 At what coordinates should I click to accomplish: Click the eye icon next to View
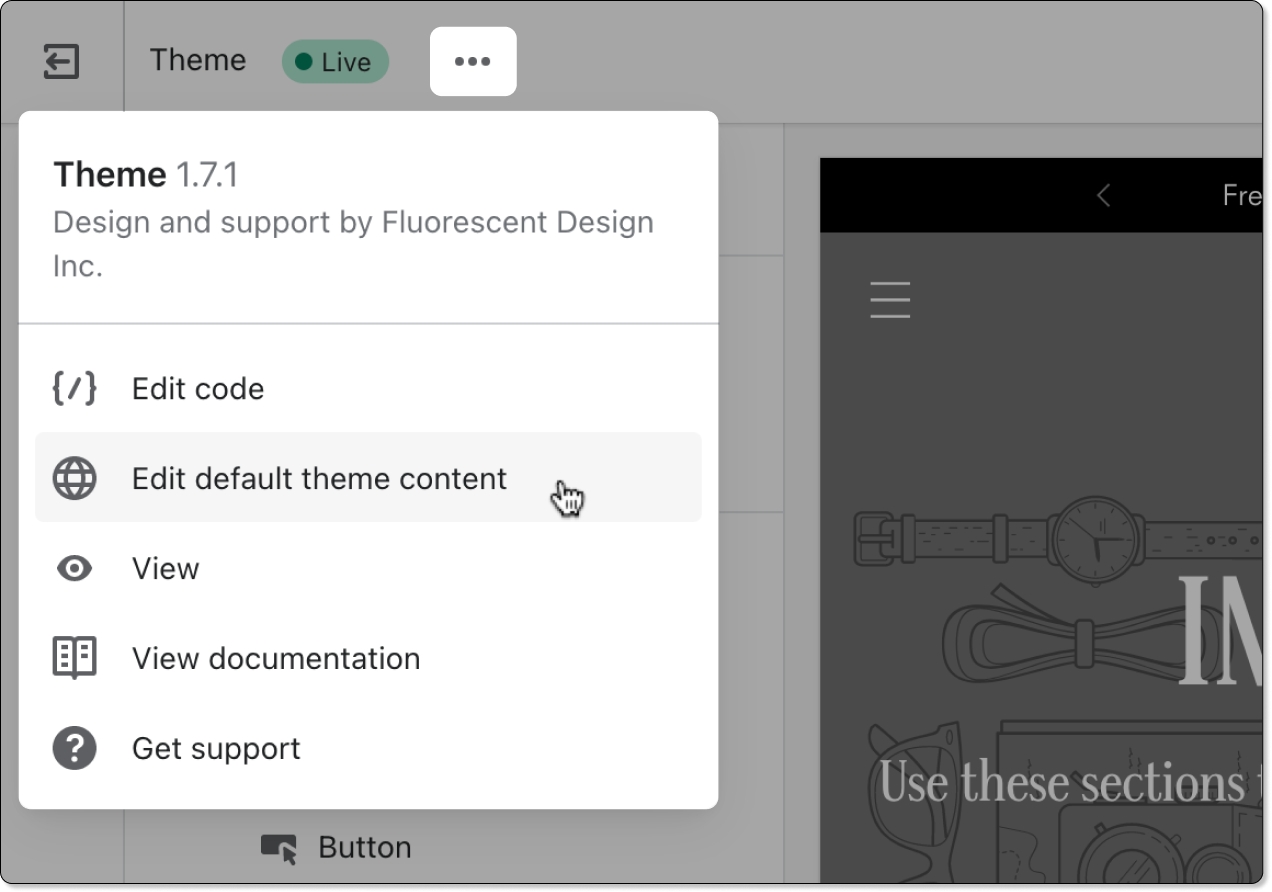click(x=74, y=569)
